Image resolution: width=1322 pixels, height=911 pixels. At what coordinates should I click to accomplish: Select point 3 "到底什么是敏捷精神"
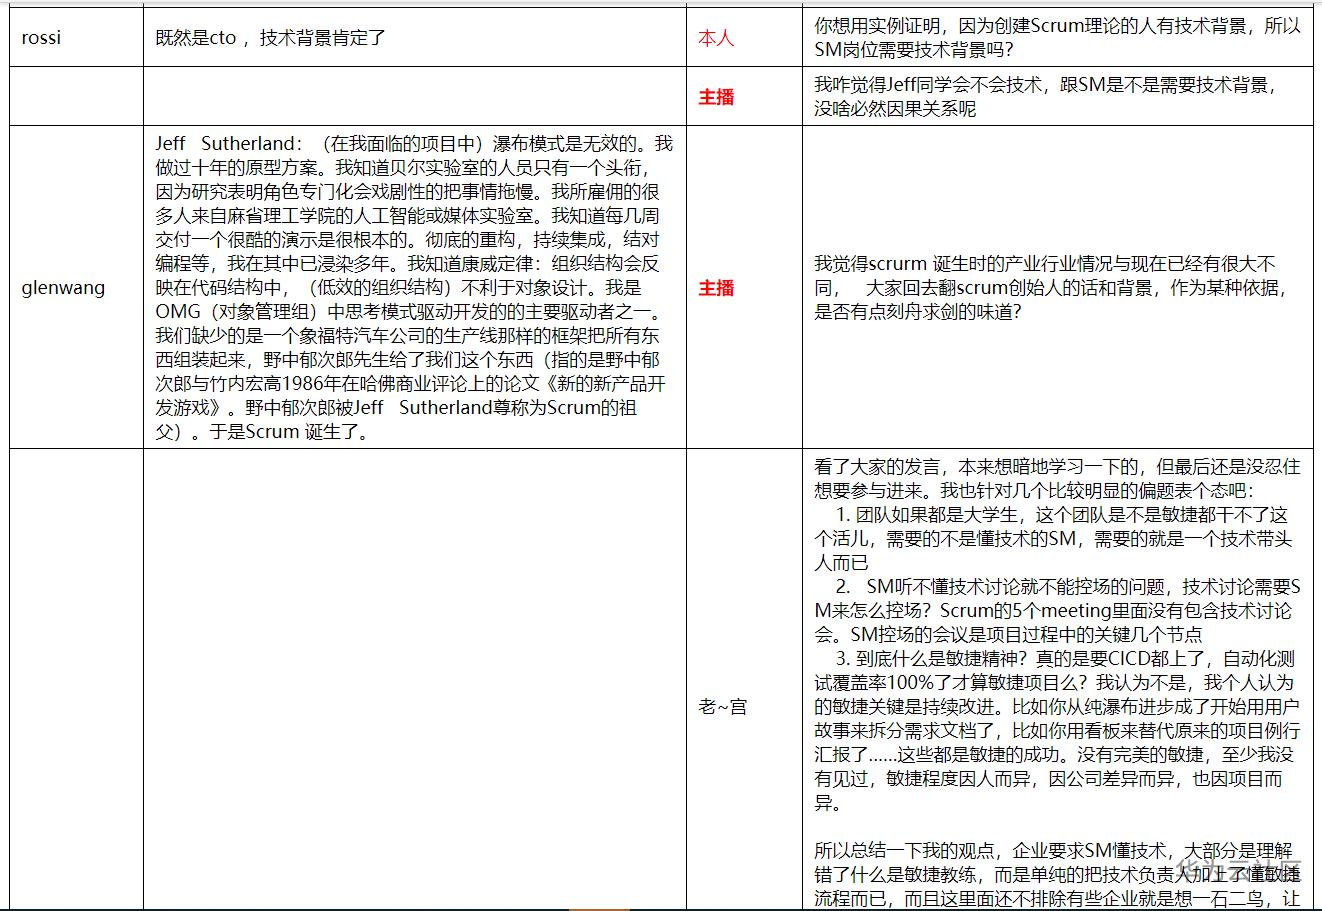[1056, 731]
